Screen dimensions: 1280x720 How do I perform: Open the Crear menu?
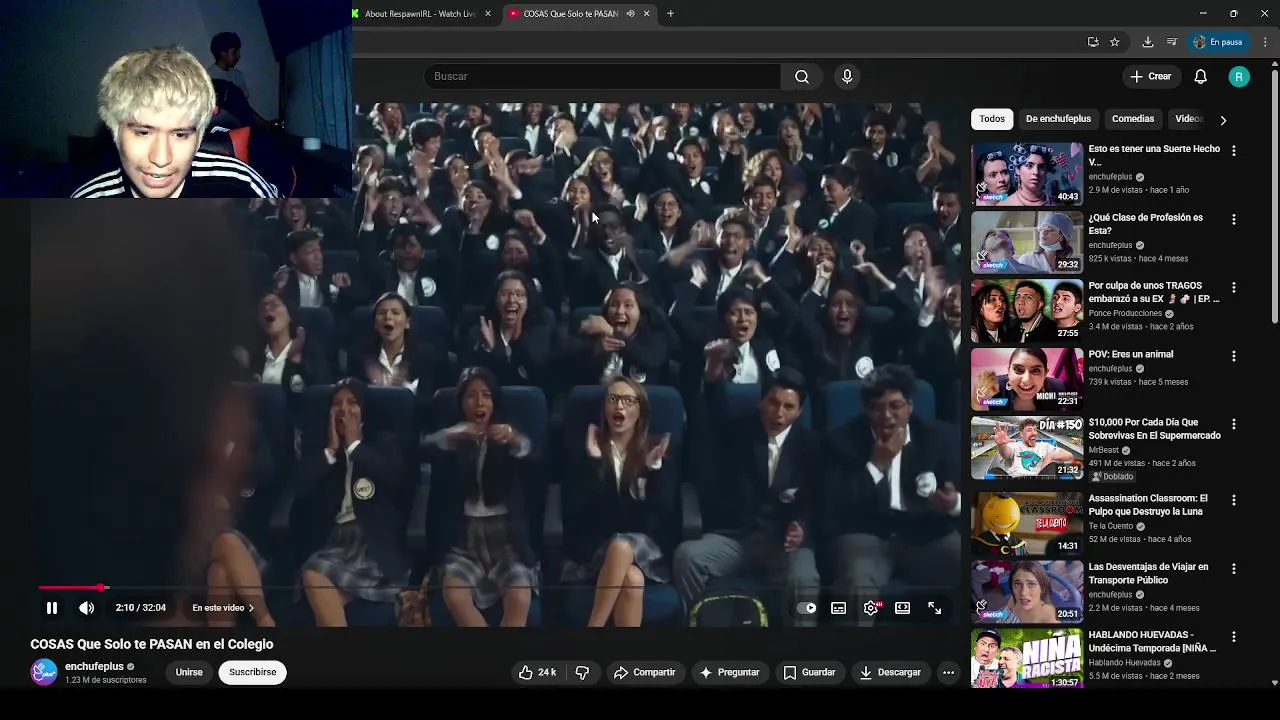[1151, 77]
